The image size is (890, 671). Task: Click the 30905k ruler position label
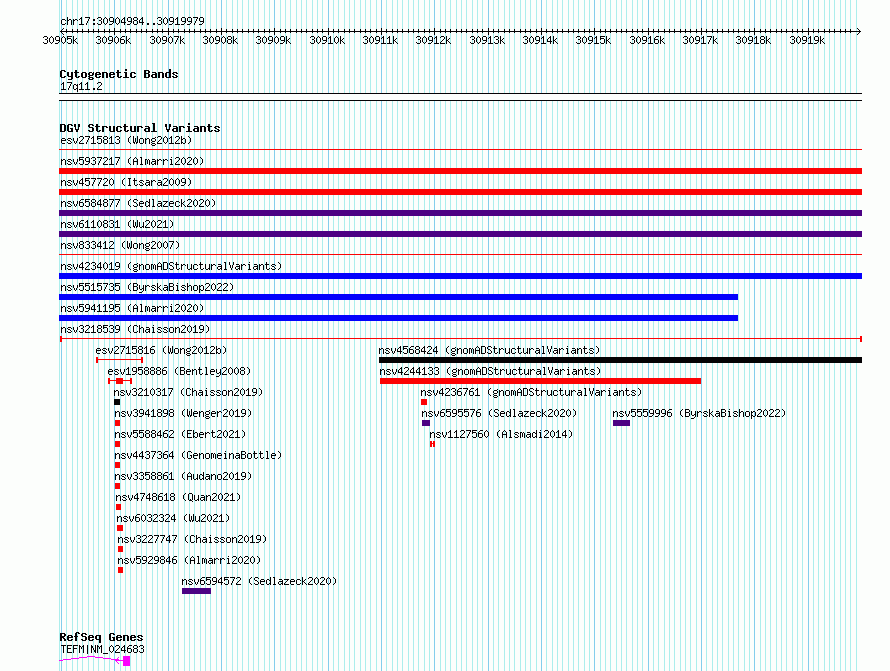(x=60, y=40)
